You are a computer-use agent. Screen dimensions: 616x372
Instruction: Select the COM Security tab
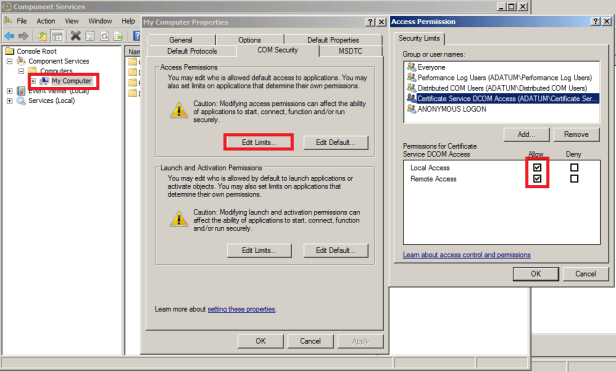pos(278,50)
